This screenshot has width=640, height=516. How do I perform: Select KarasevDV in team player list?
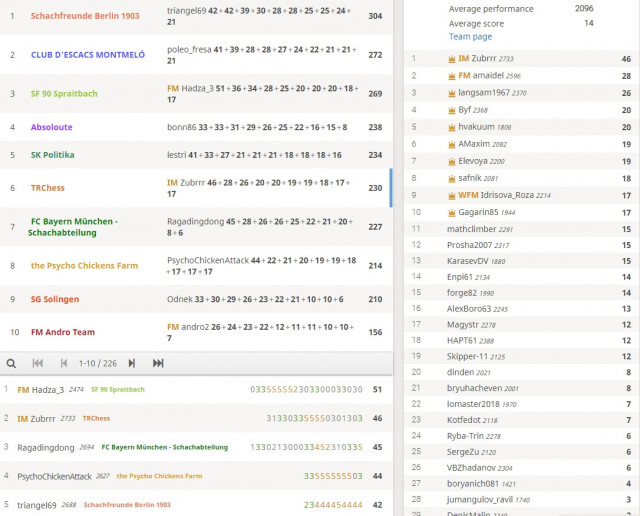[468, 261]
